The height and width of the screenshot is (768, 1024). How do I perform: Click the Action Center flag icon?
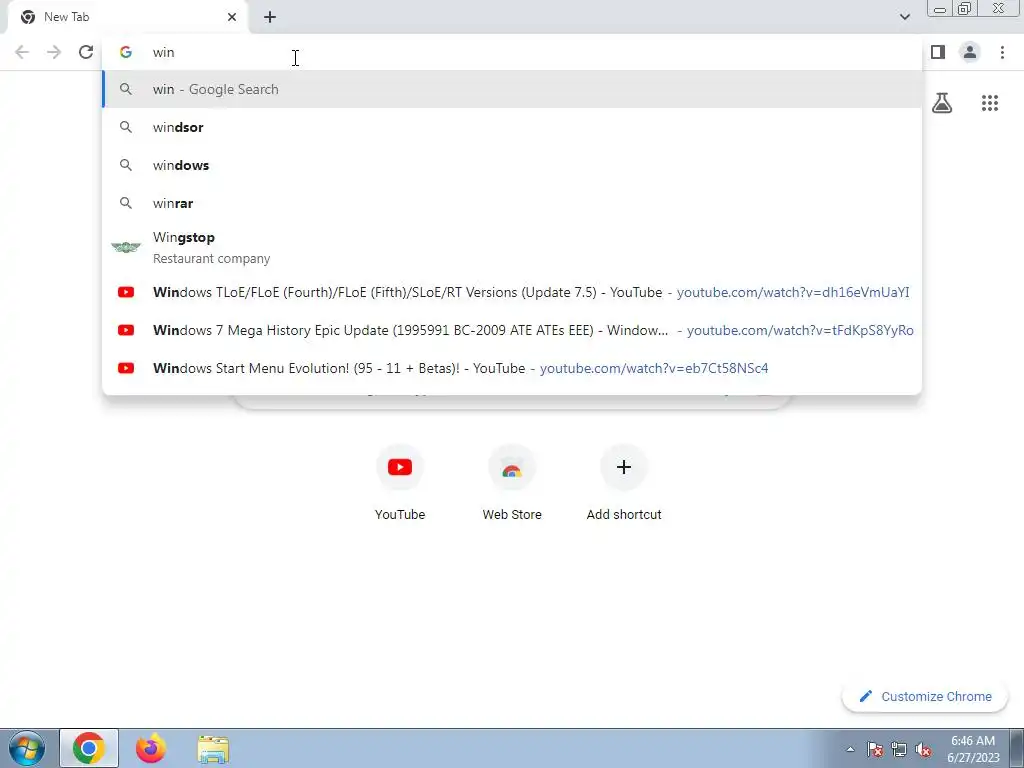[875, 749]
